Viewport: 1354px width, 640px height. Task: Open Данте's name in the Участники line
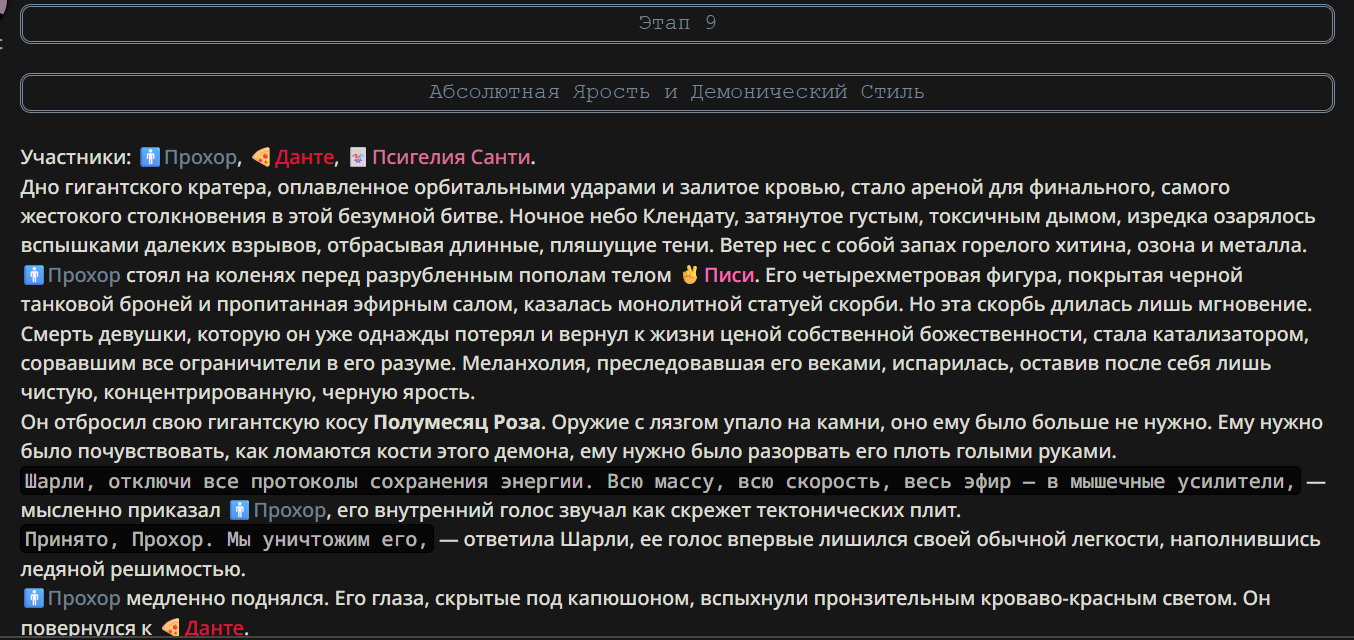click(x=305, y=157)
